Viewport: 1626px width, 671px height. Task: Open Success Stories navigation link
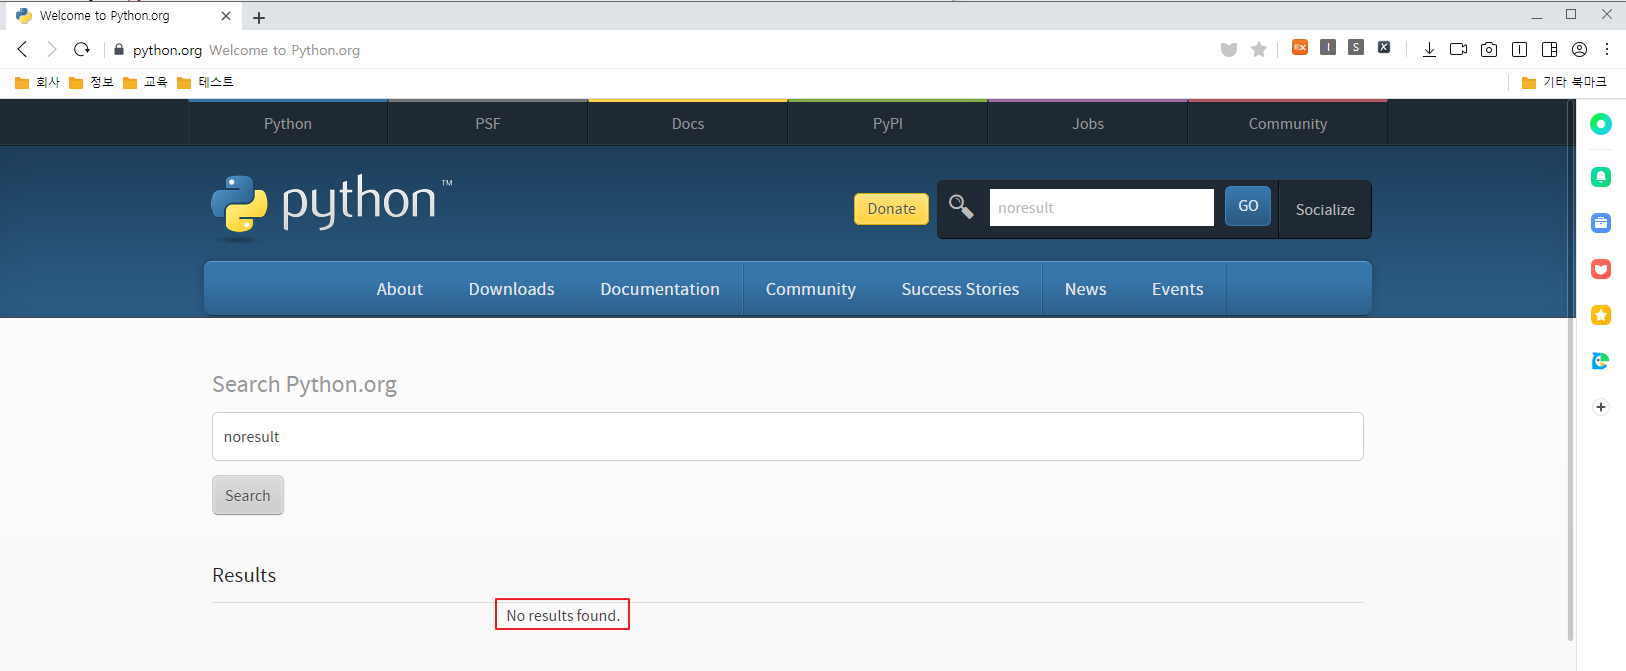point(960,289)
